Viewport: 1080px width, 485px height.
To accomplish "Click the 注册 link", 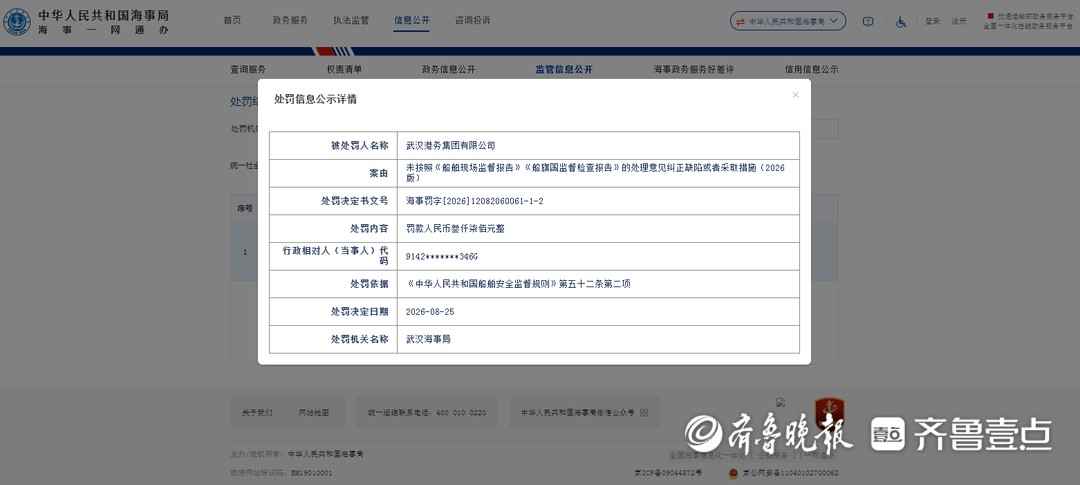I will coord(959,21).
